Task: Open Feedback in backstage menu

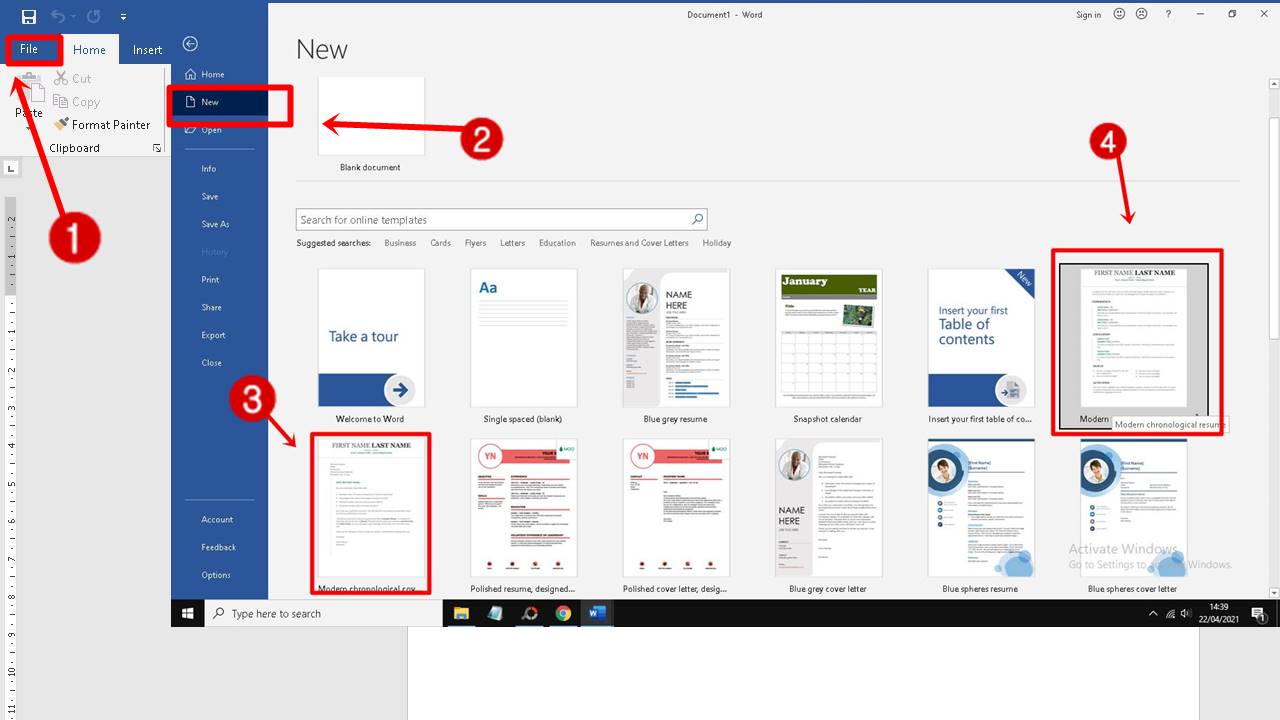Action: pos(219,547)
